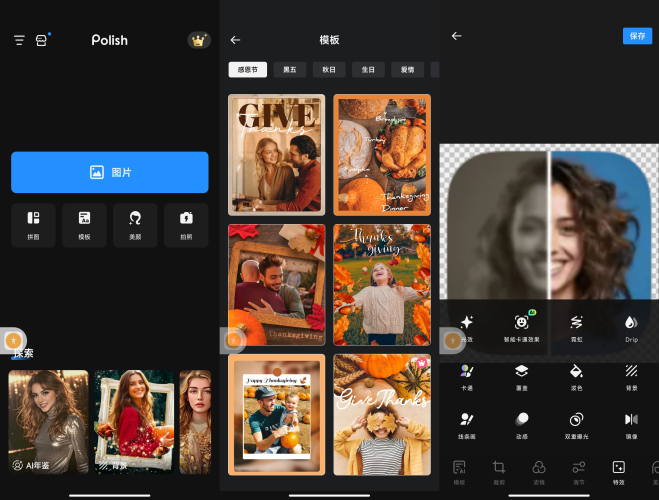
Task: Open the store icon beside the menu
Action: click(x=42, y=40)
